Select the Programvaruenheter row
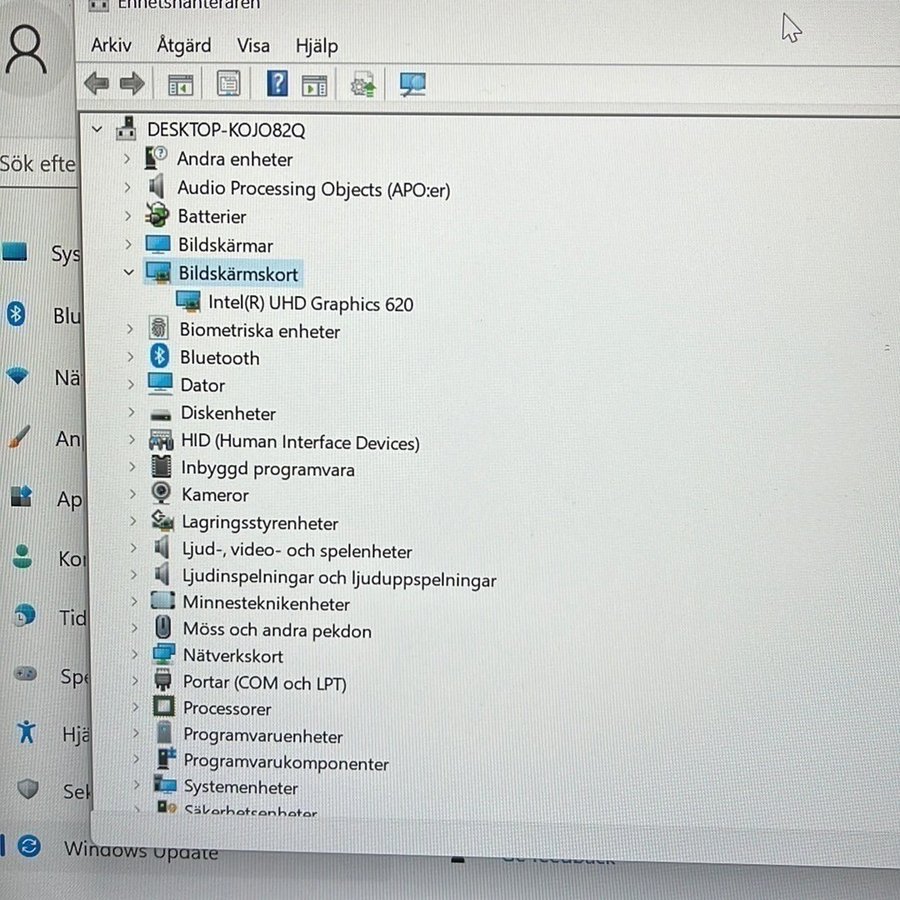900x900 pixels. [263, 735]
